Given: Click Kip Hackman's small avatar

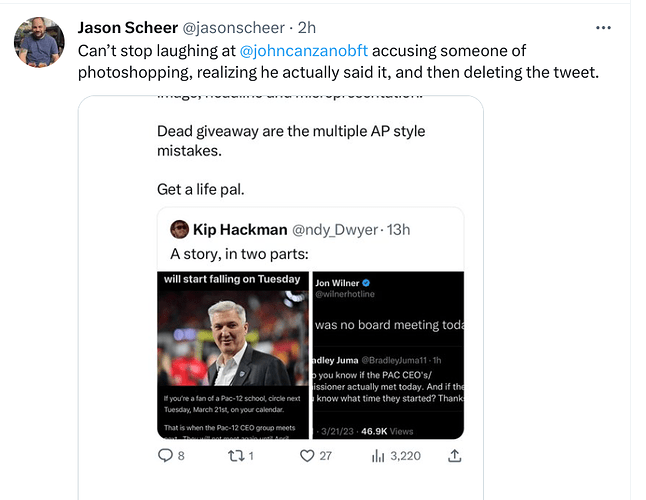Looking at the screenshot, I should click(179, 229).
